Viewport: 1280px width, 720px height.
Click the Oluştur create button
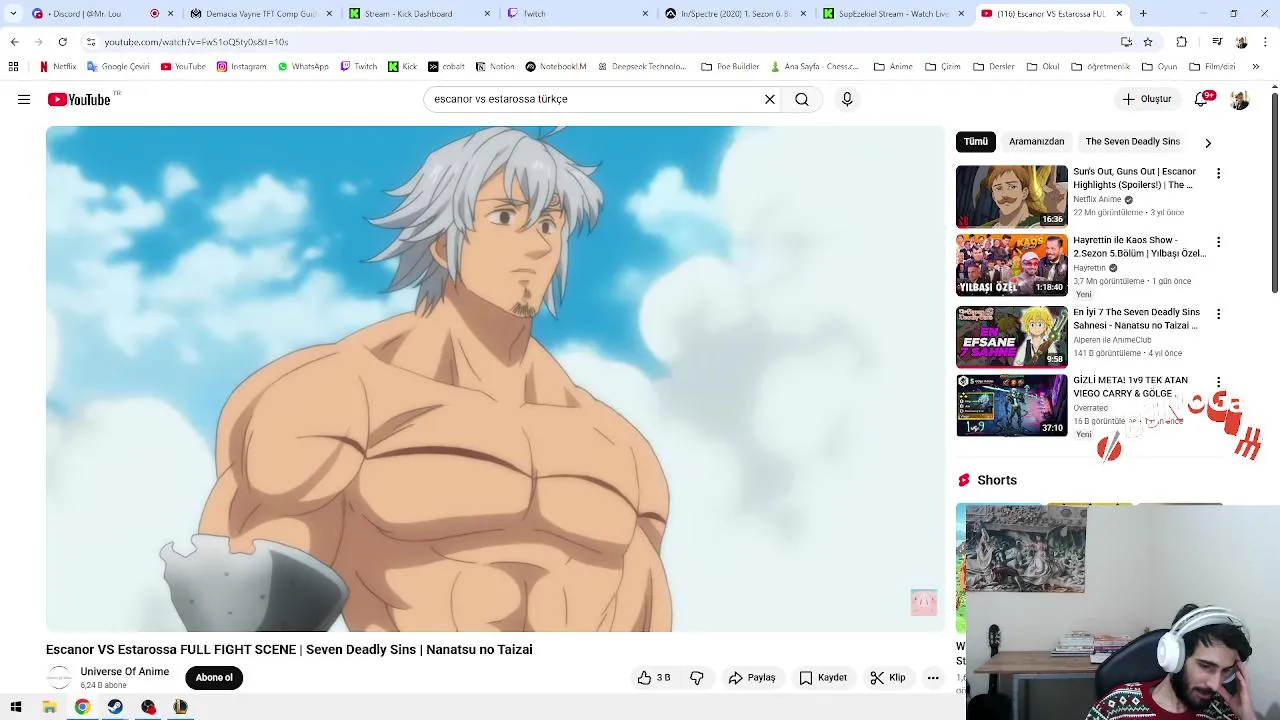click(x=1147, y=99)
